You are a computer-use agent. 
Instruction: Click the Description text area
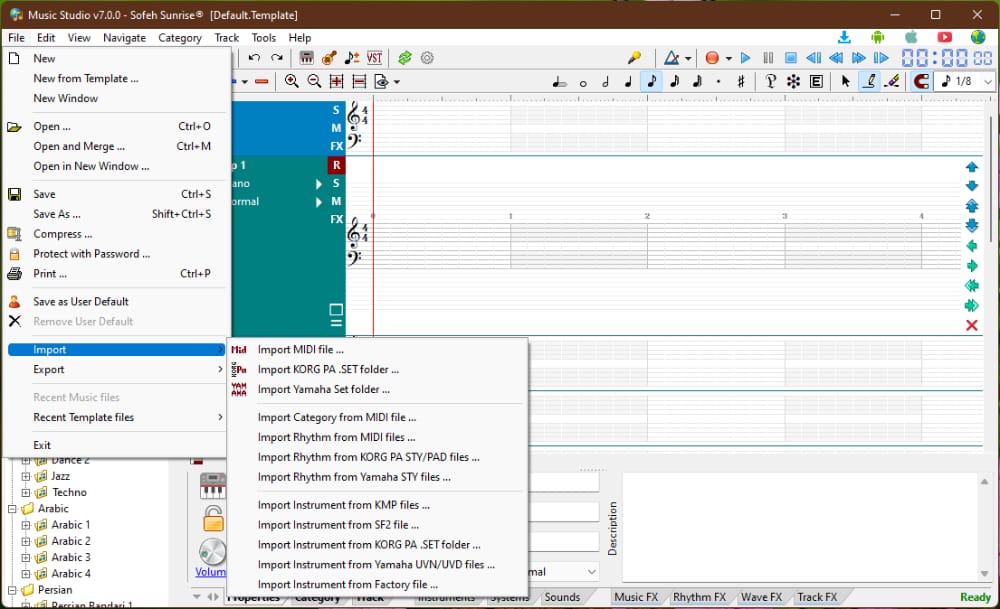[800, 526]
